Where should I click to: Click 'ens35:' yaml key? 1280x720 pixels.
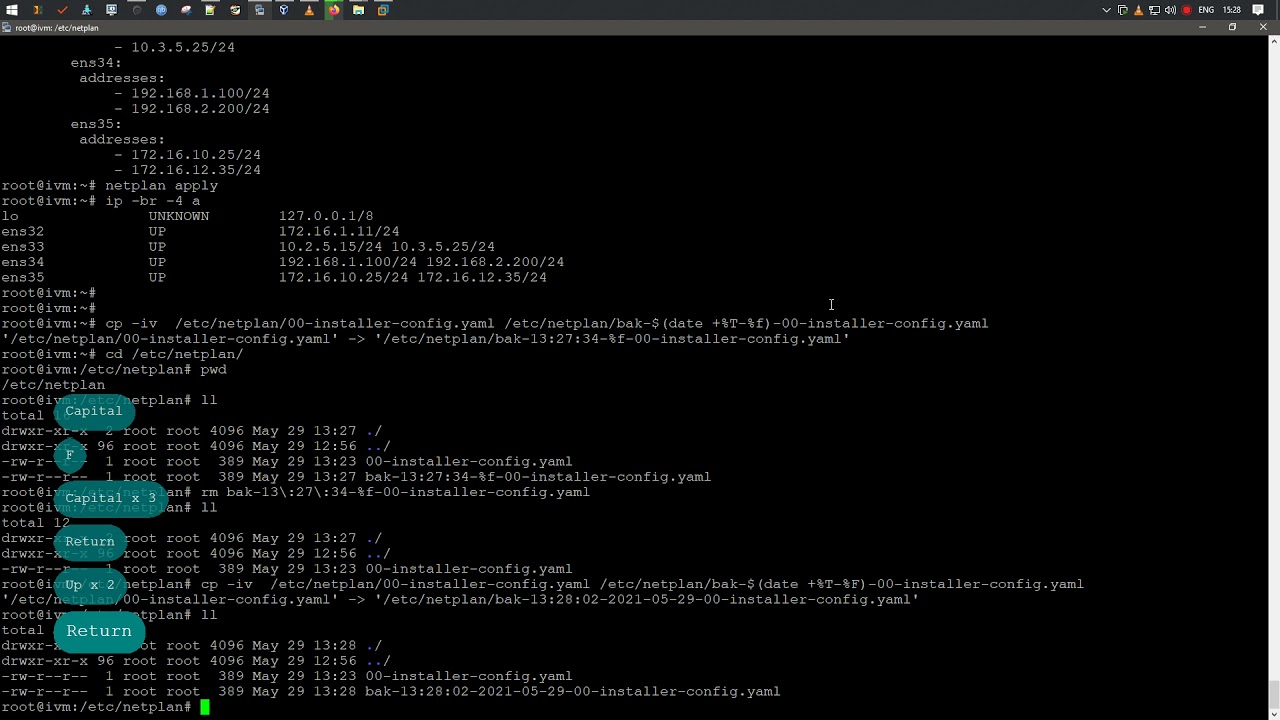click(96, 124)
